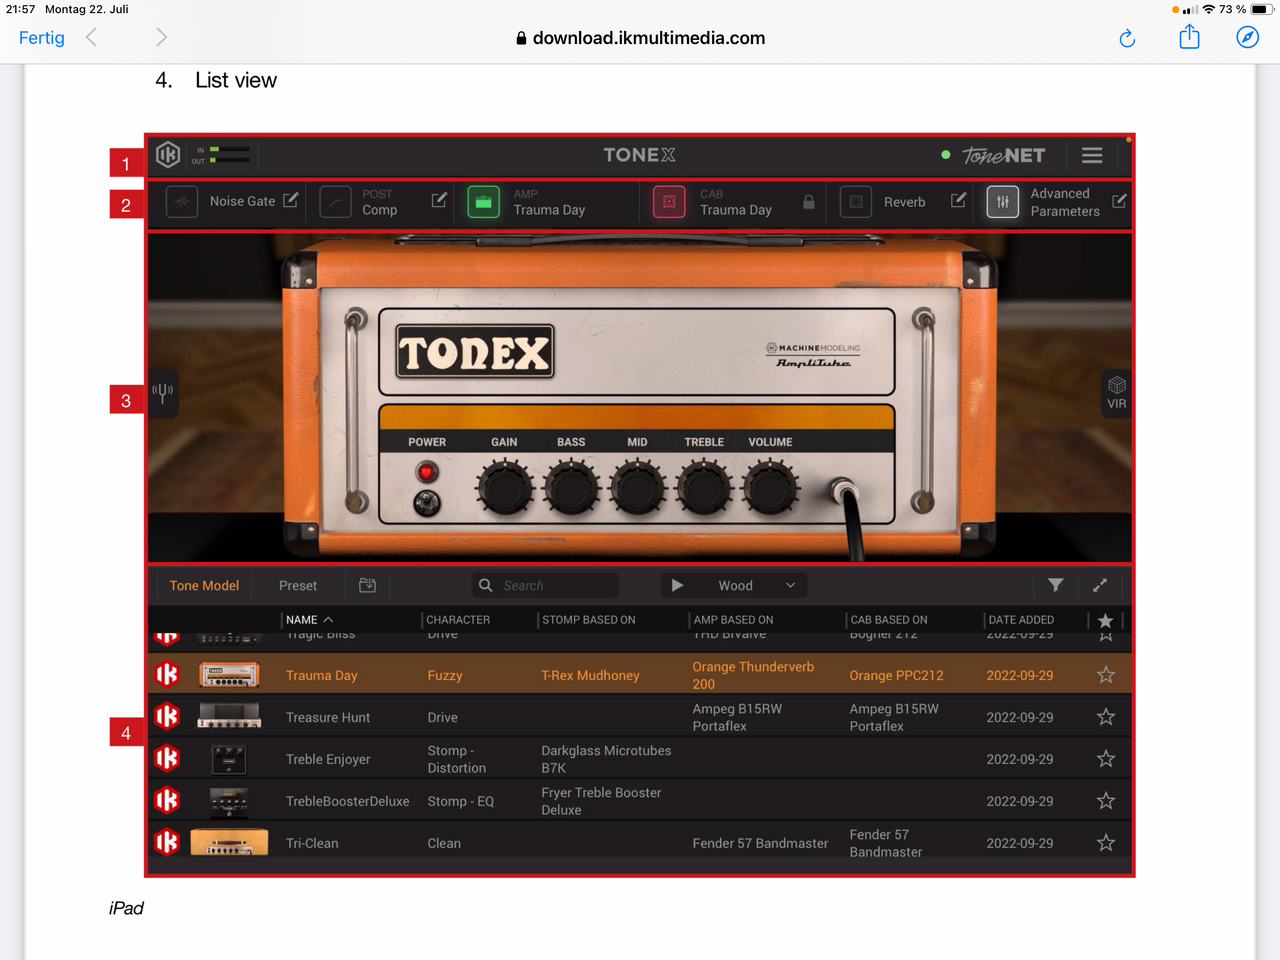The width and height of the screenshot is (1280, 960).
Task: Open the list filter
Action: pos(1055,585)
